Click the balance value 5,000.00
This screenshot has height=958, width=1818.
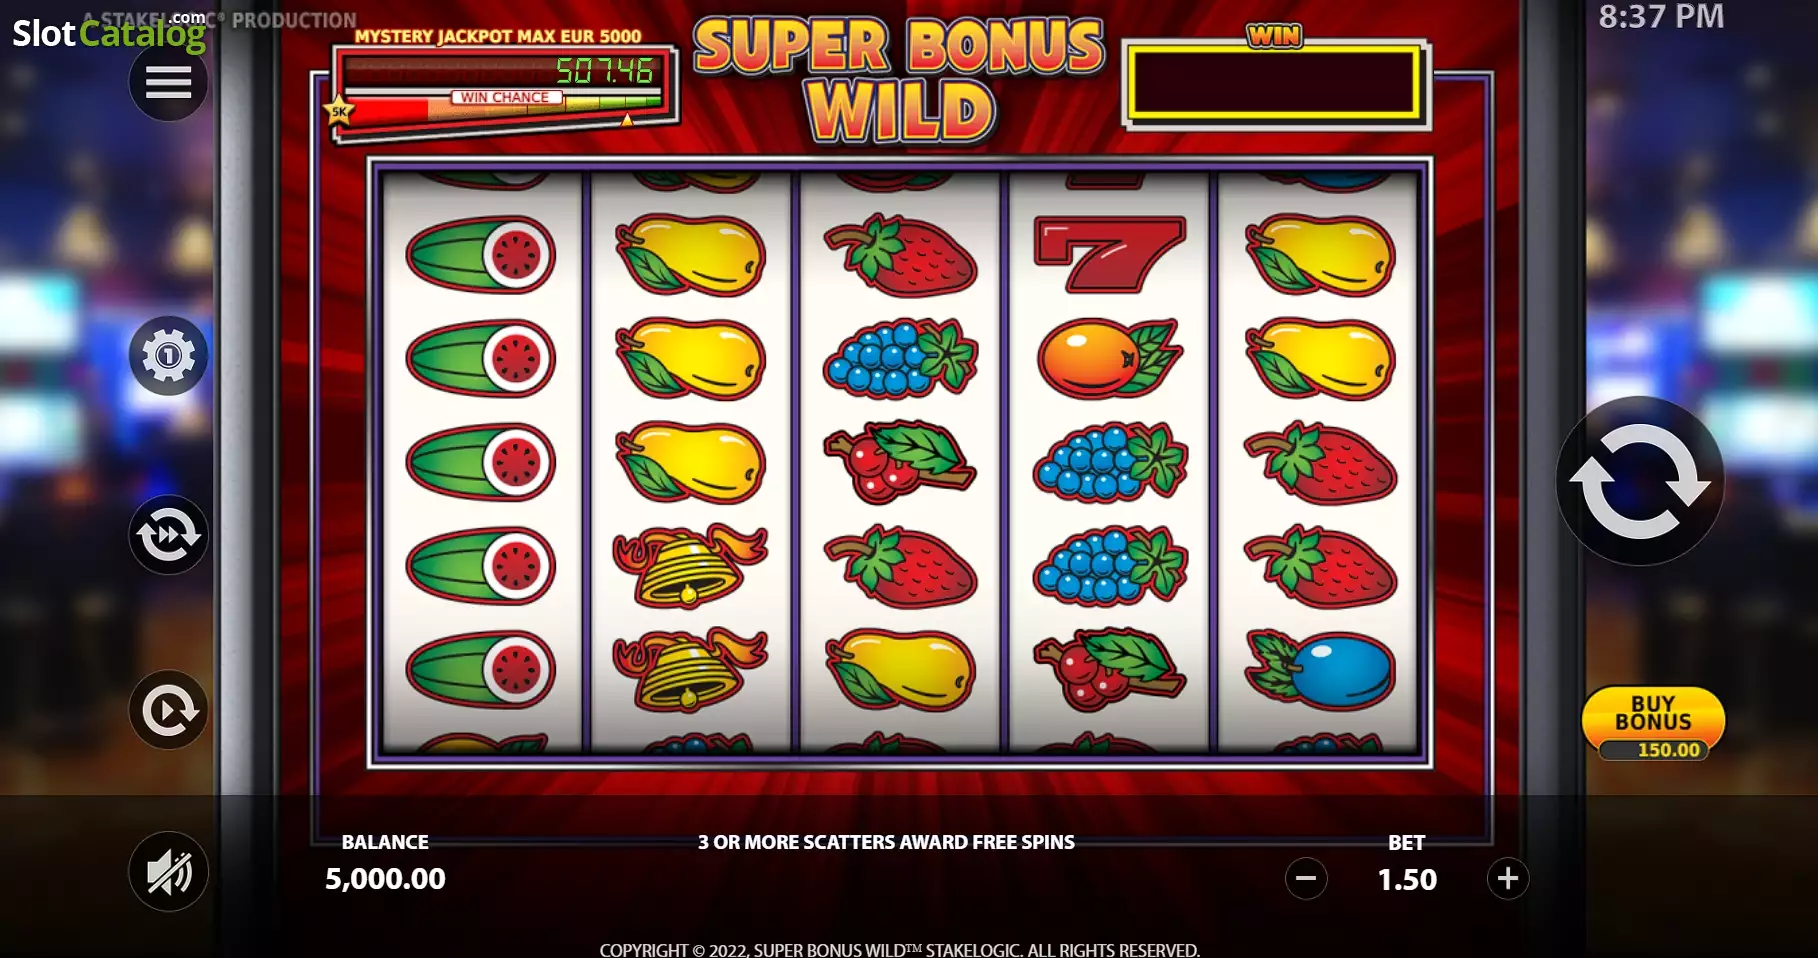(x=385, y=879)
